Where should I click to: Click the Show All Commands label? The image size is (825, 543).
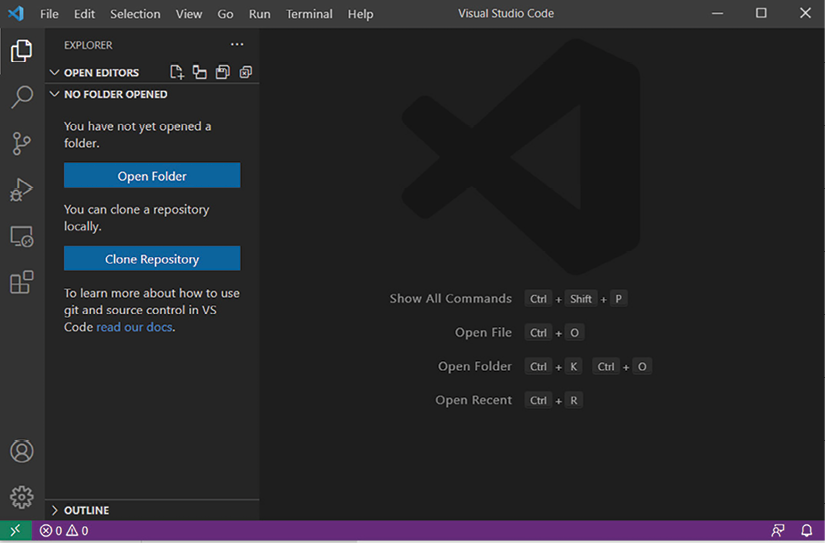coord(450,299)
